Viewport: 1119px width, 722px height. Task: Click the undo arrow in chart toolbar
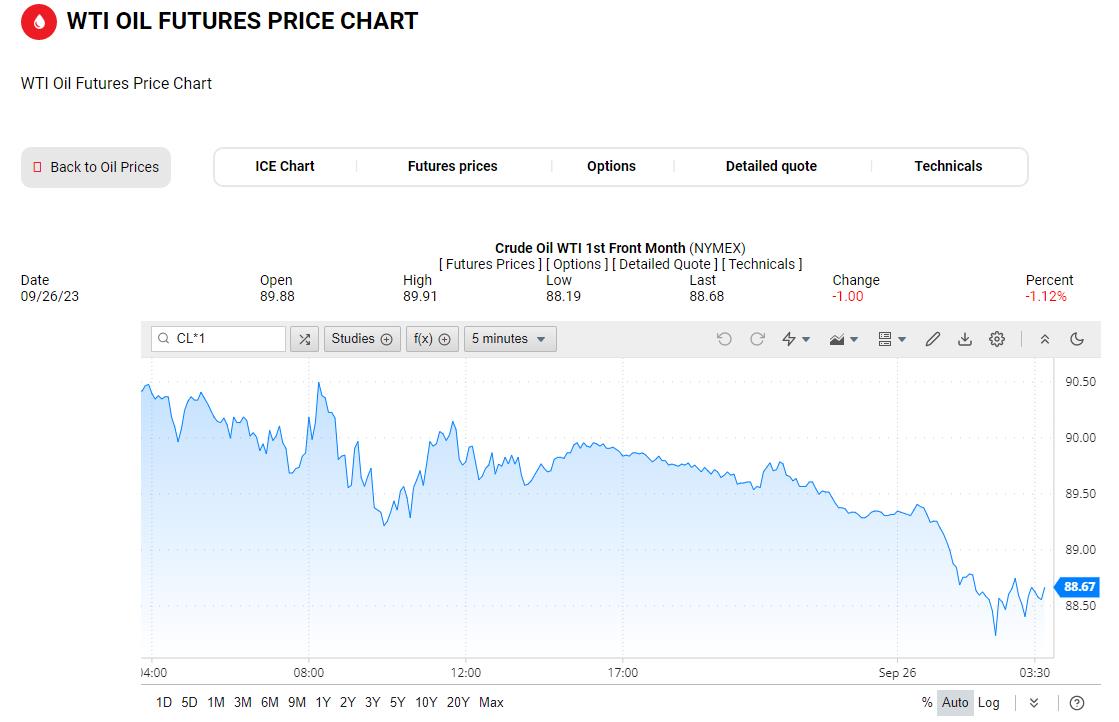coord(724,339)
